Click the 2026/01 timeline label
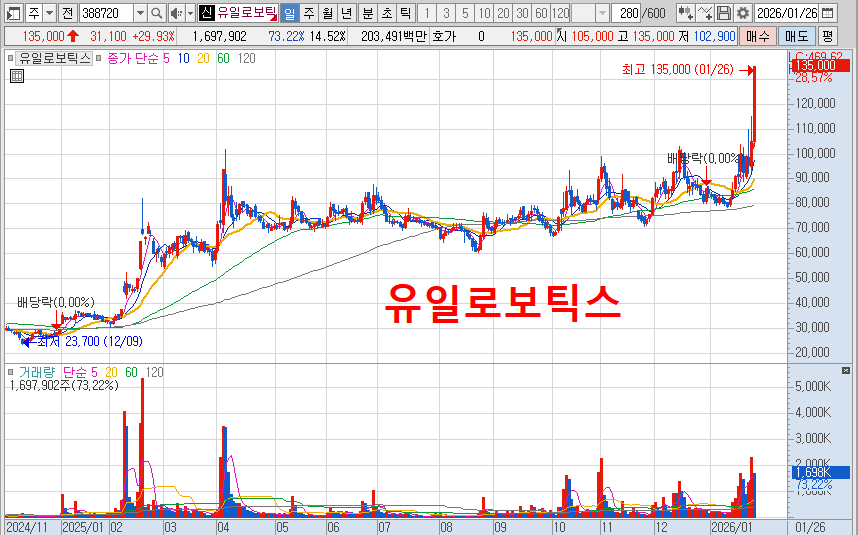The width and height of the screenshot is (858, 535). click(732, 527)
